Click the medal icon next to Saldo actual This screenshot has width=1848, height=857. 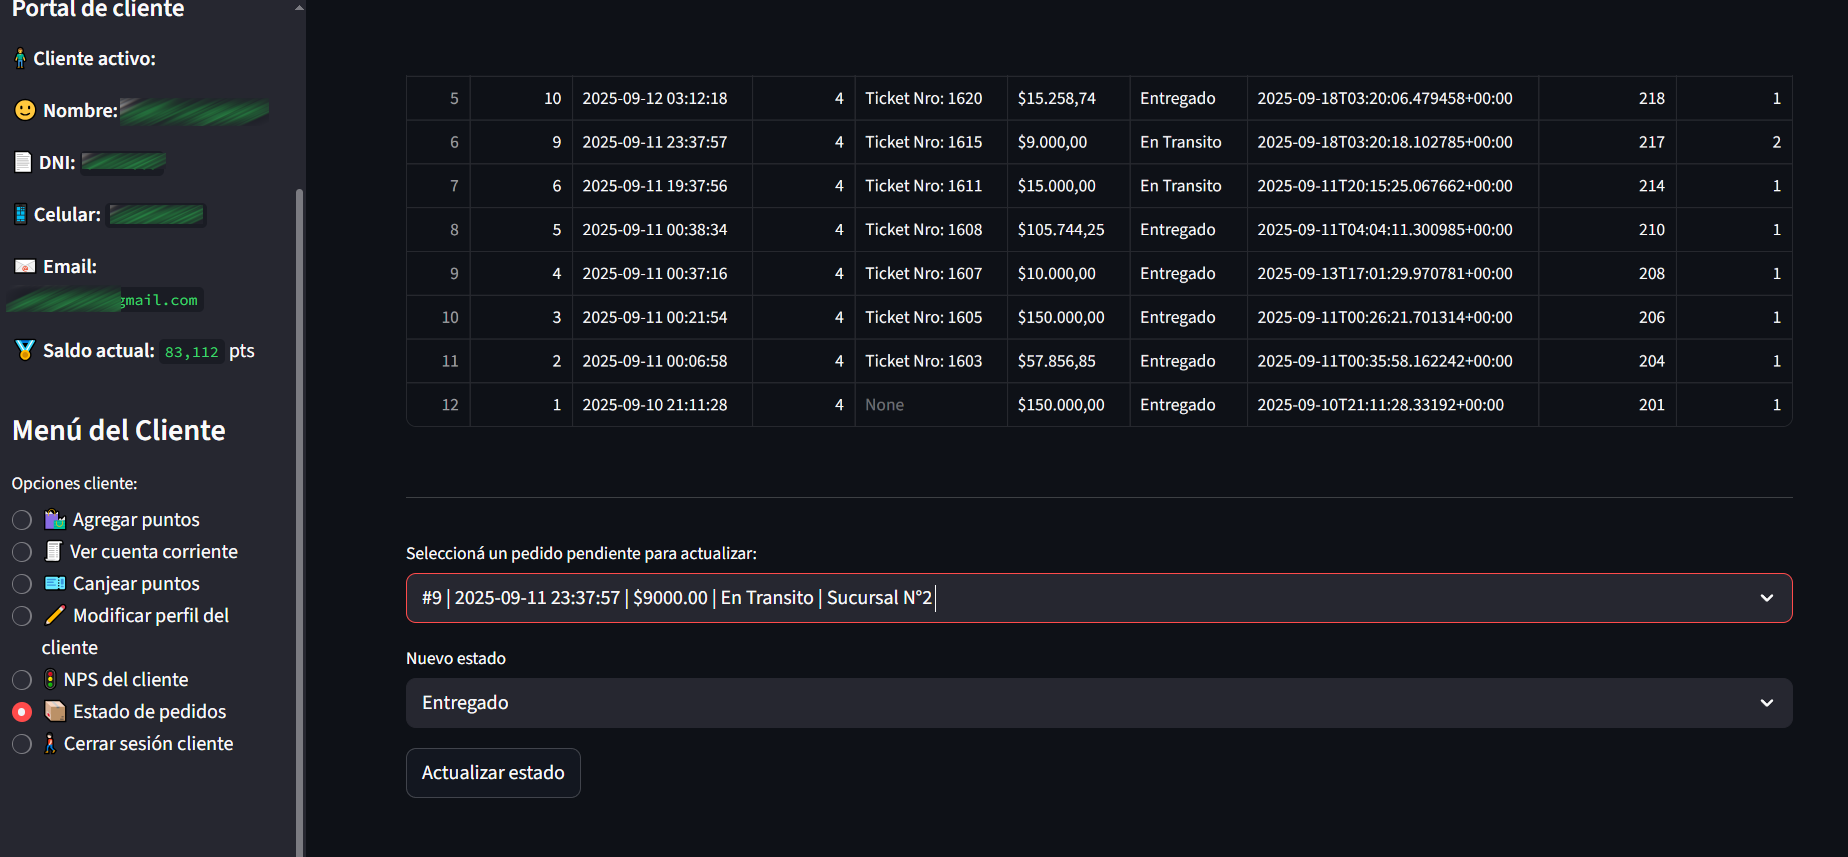coord(25,350)
